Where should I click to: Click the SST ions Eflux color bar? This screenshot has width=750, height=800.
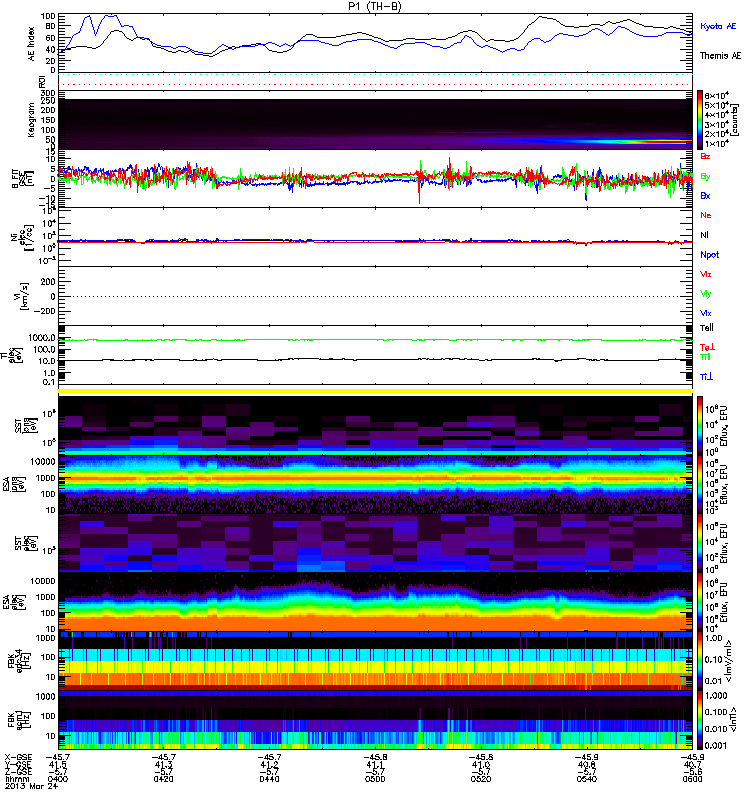(x=700, y=426)
